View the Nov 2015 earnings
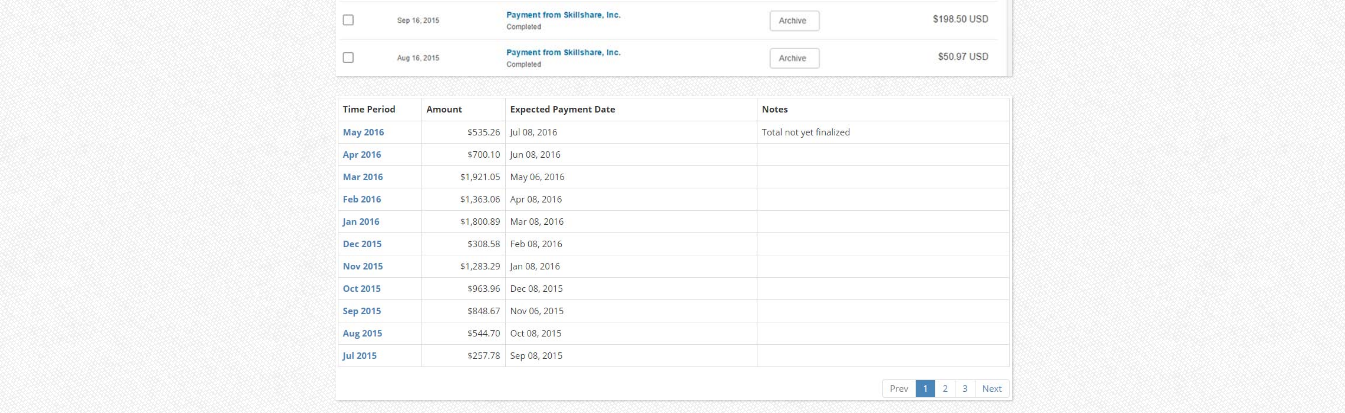Image resolution: width=1345 pixels, height=413 pixels. (363, 267)
